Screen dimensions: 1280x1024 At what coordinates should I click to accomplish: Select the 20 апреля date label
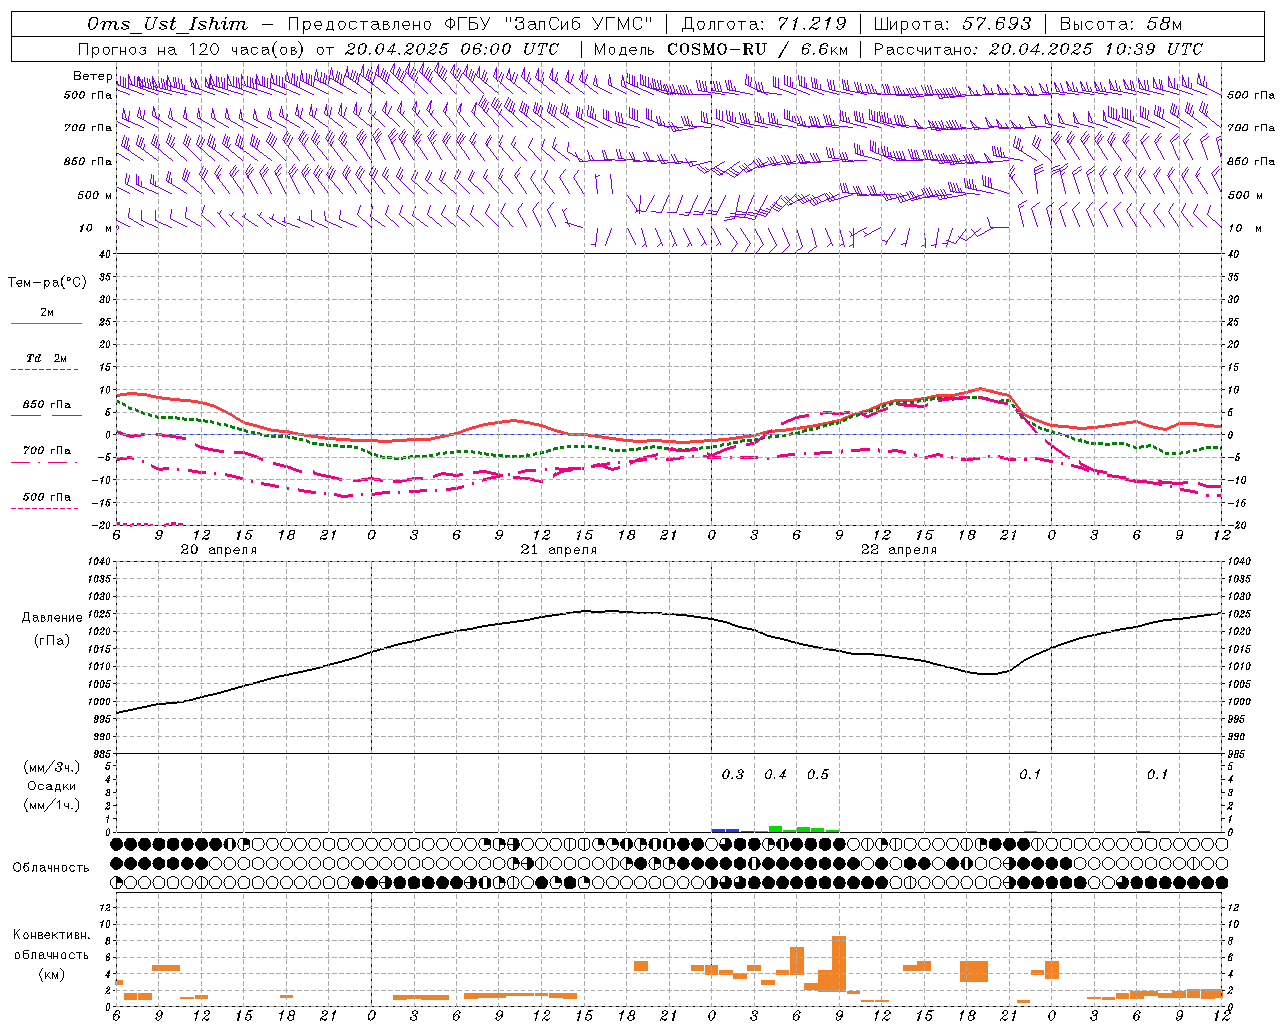[x=218, y=550]
